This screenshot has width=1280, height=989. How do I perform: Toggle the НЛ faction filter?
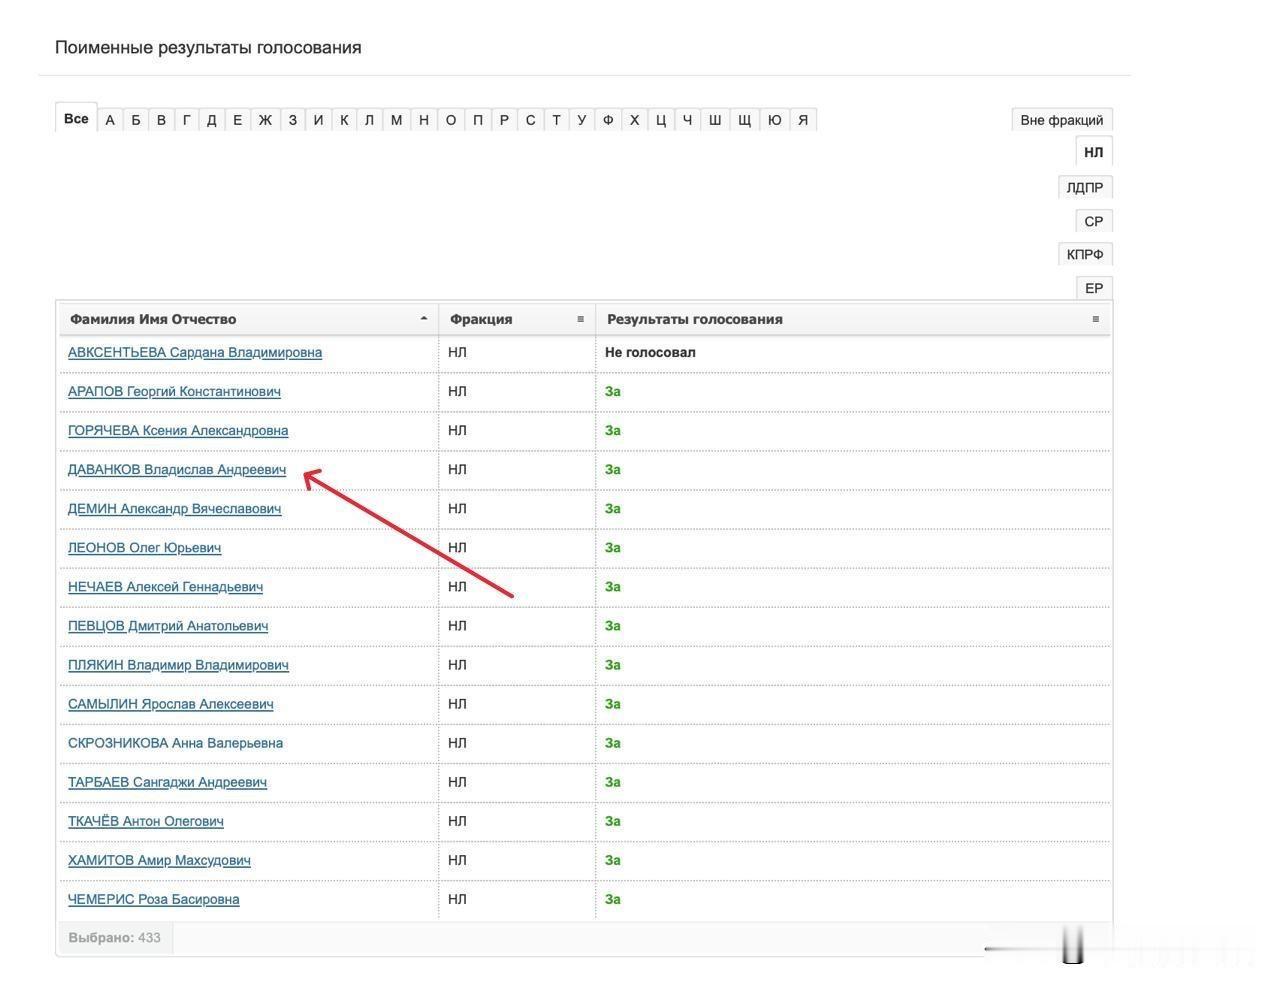(x=1094, y=152)
